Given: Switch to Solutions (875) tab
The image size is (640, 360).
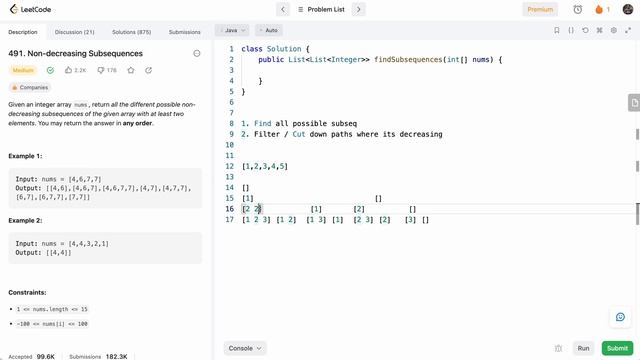Looking at the screenshot, I should tap(131, 32).
